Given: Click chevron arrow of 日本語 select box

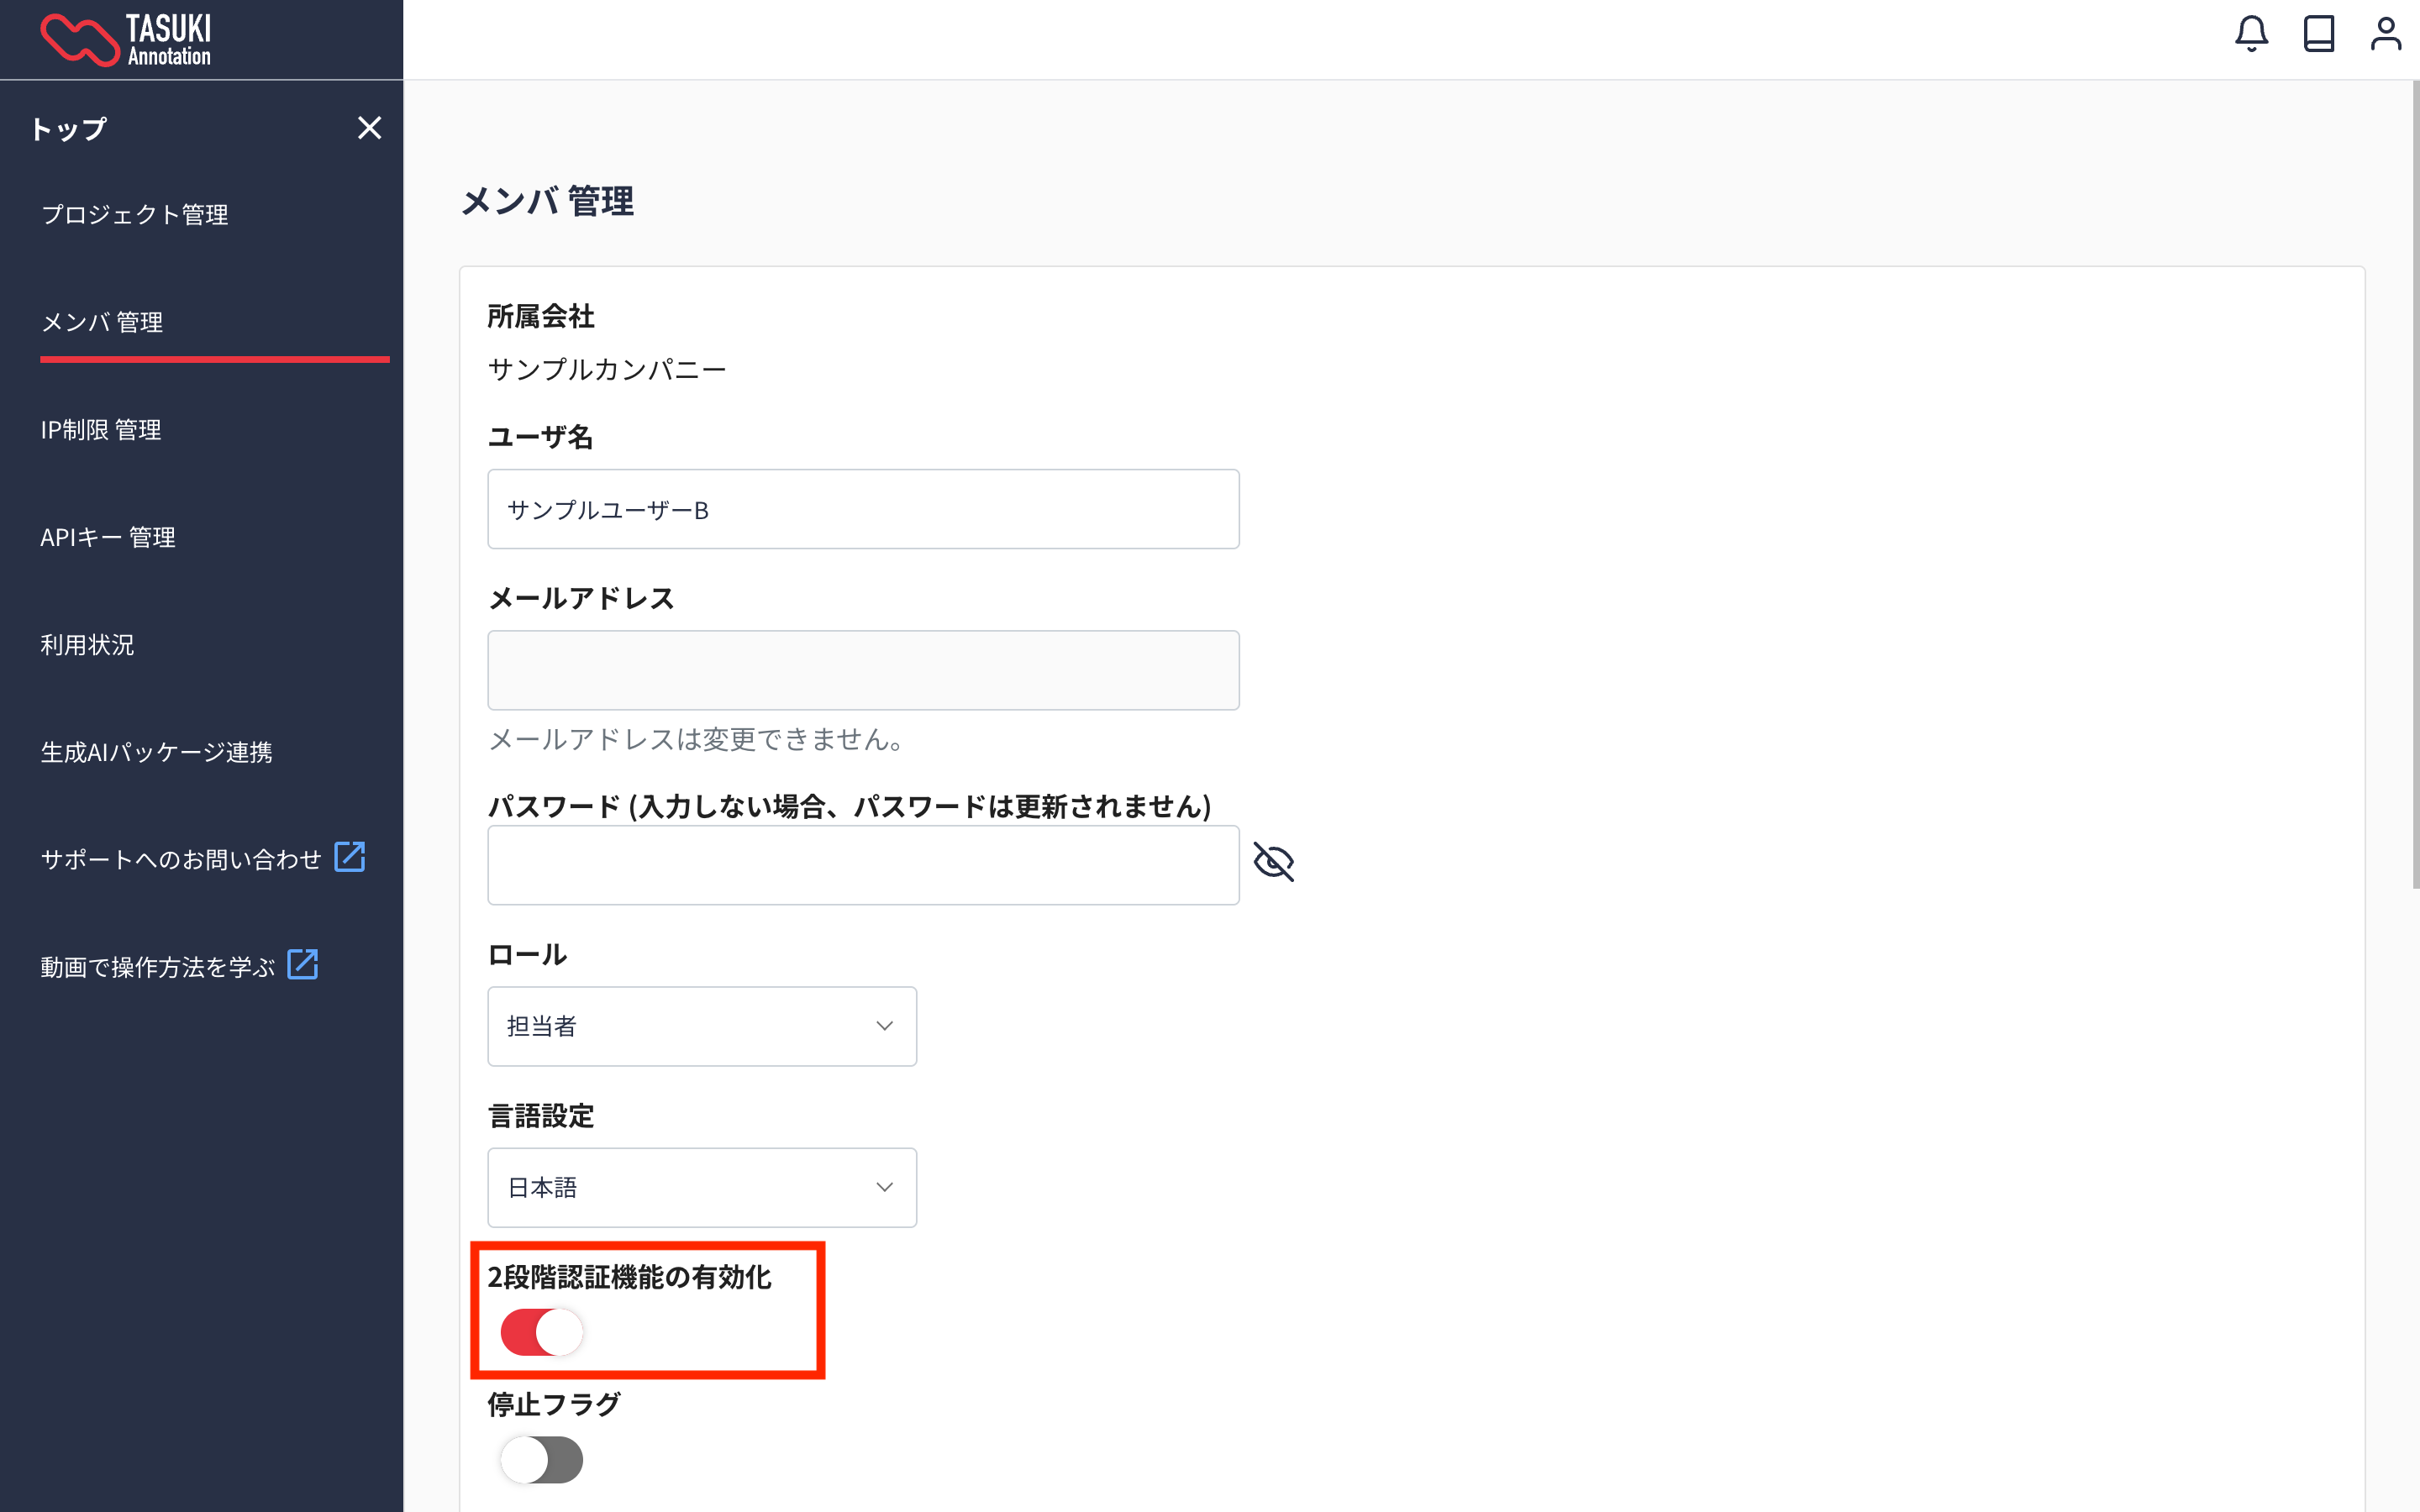Looking at the screenshot, I should pos(884,1187).
